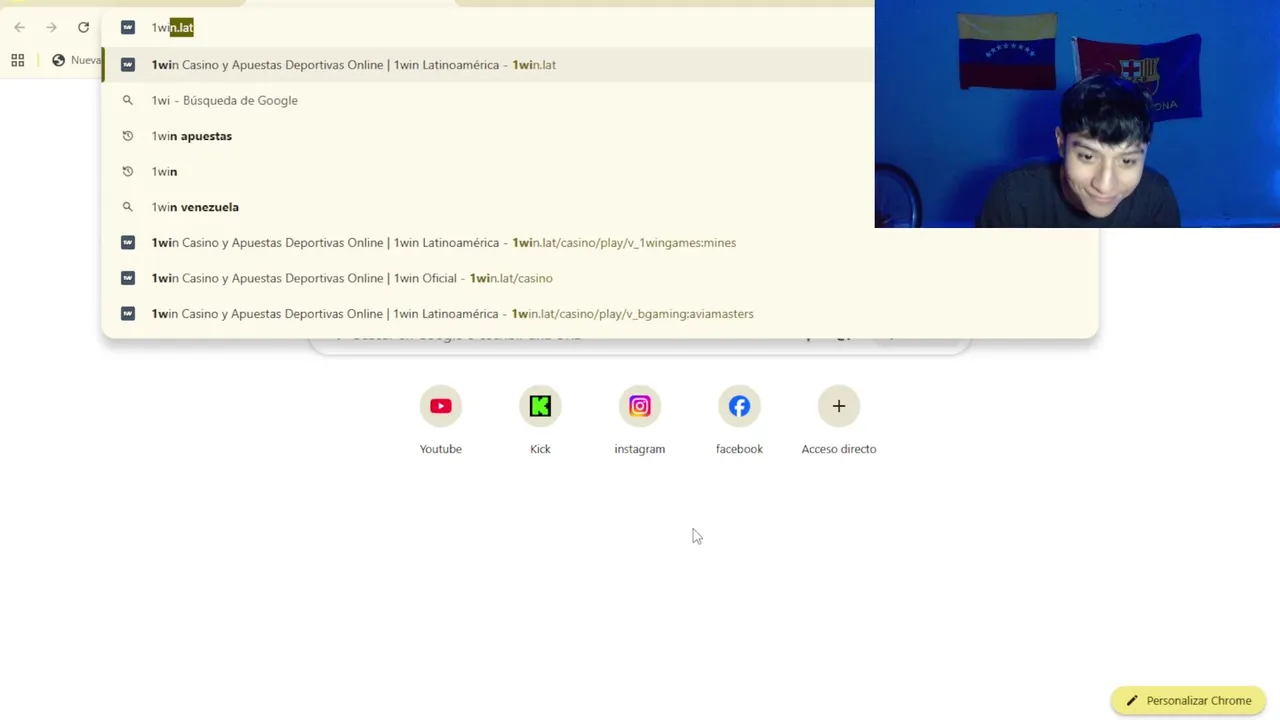Select the '1wi - Búsqueda de Google' suggestion
1280x720 pixels.
(x=488, y=100)
